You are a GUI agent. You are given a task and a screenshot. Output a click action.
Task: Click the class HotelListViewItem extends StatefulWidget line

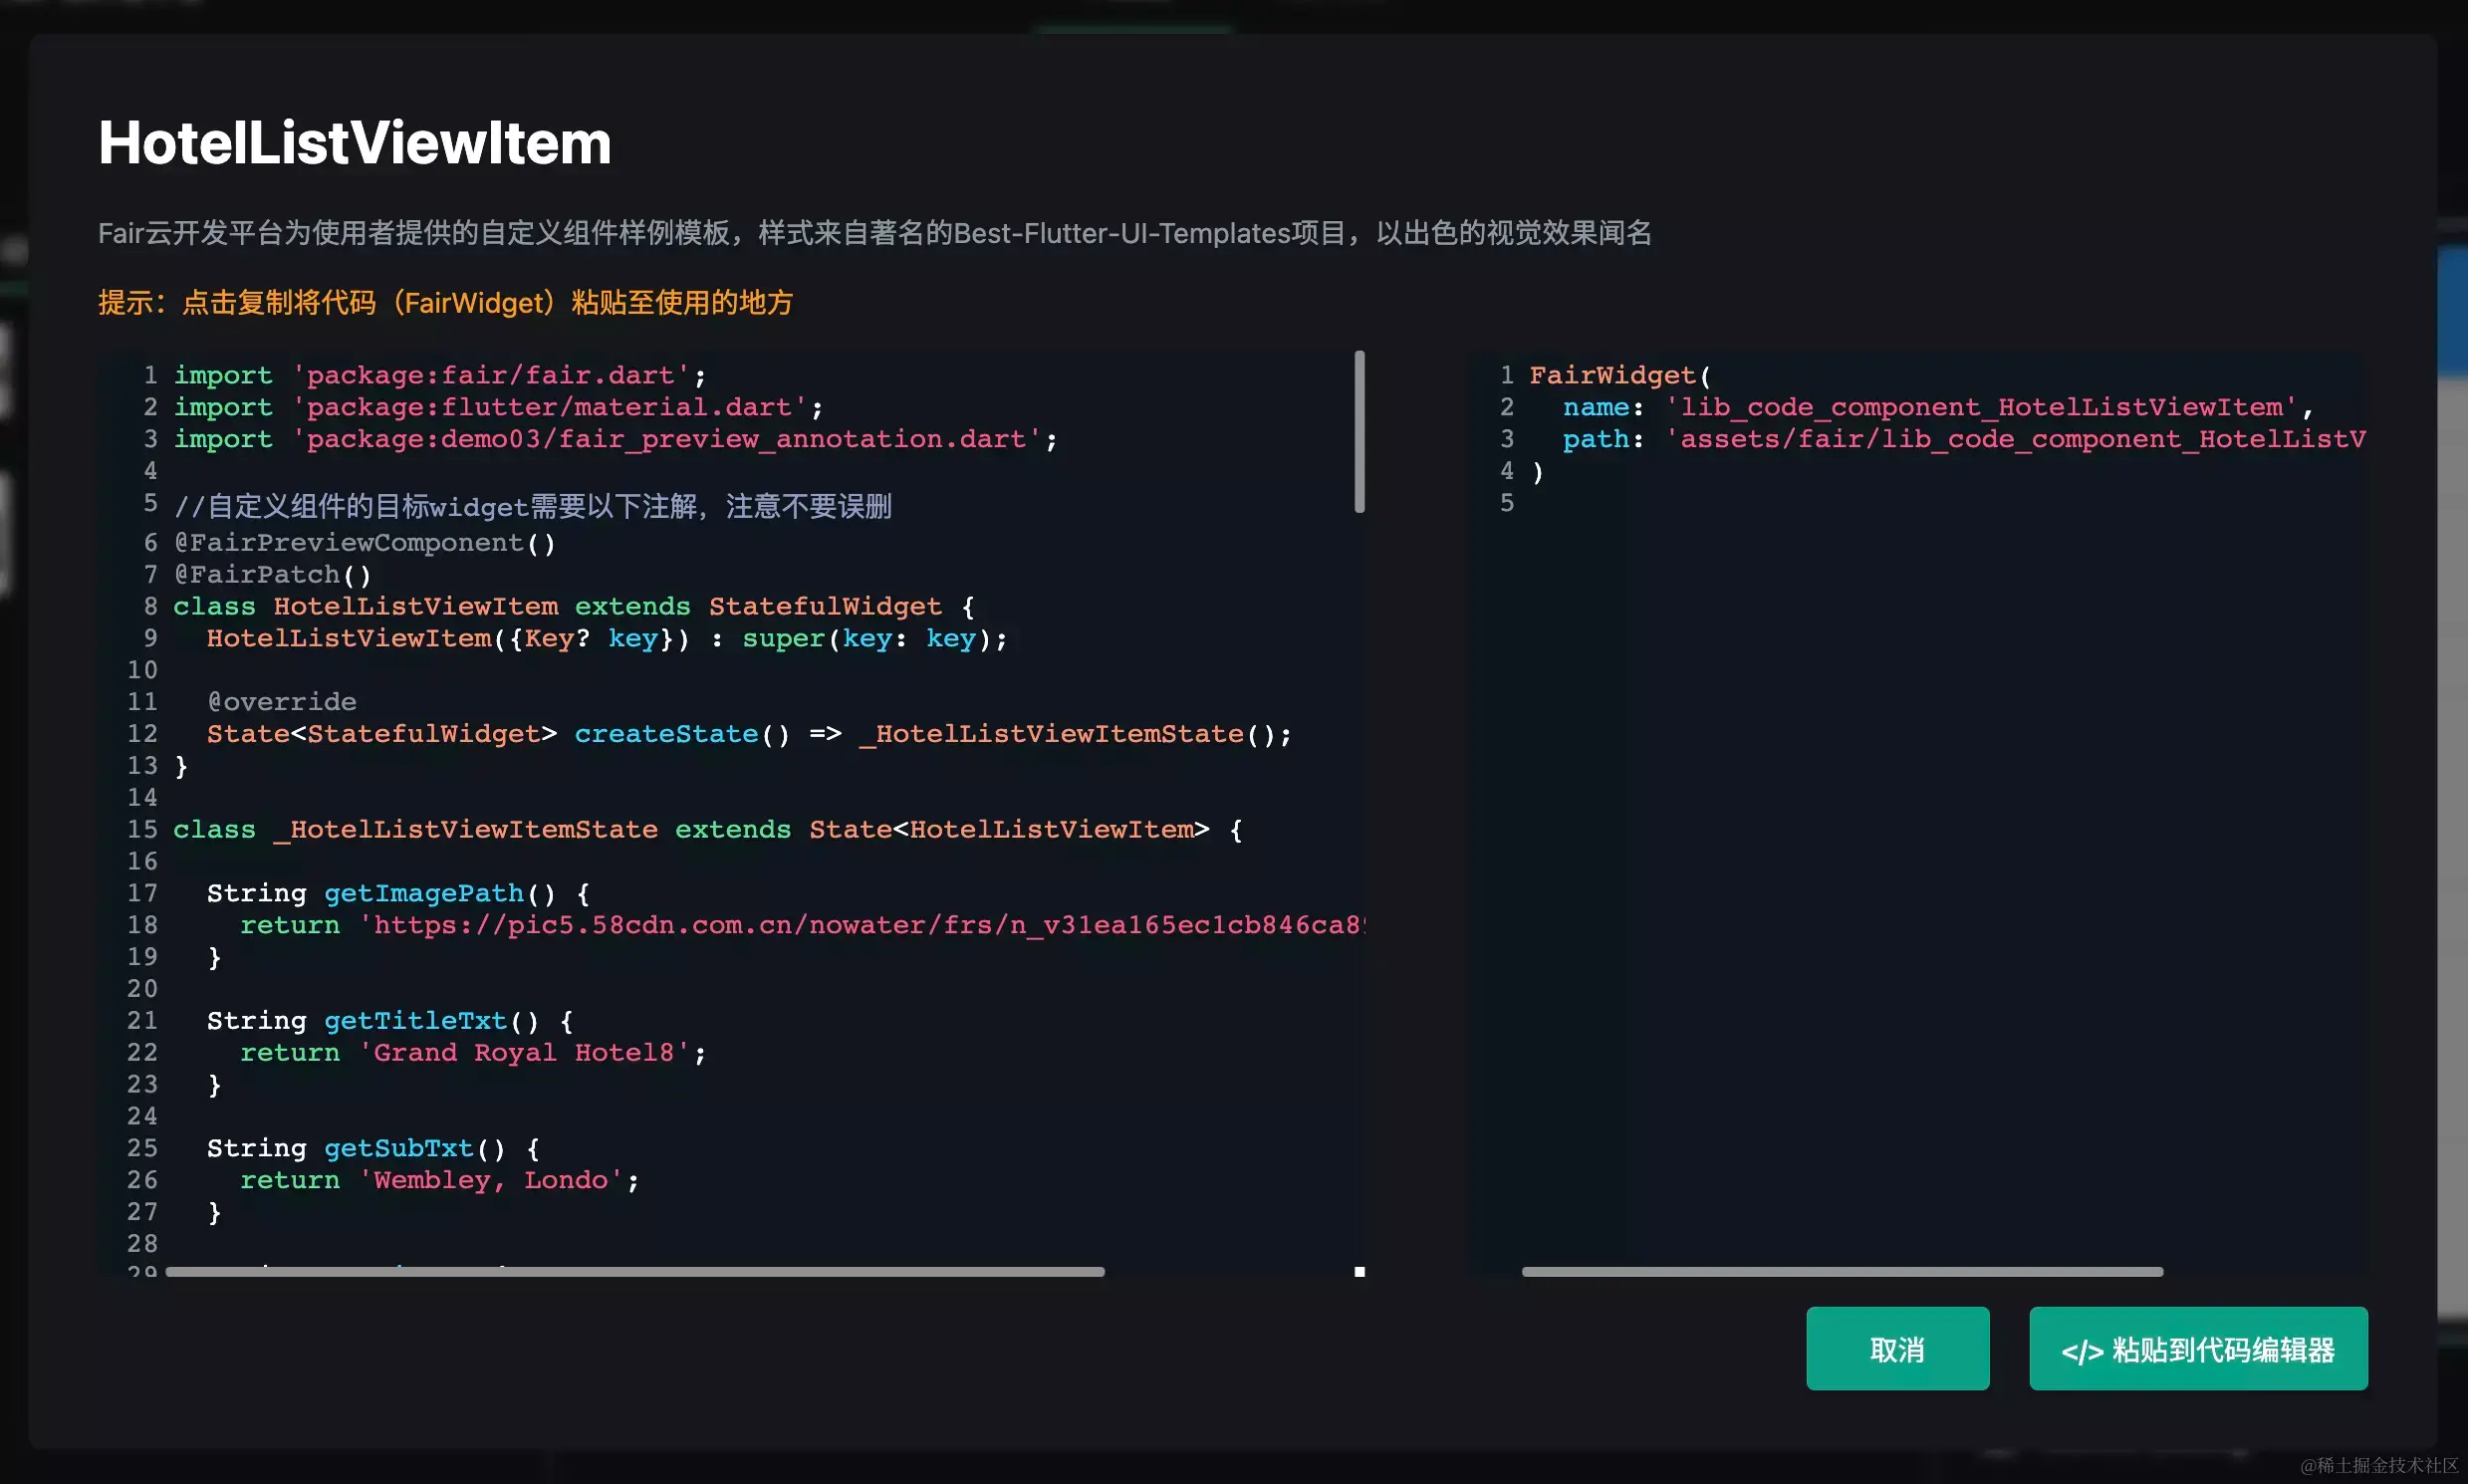tap(573, 606)
